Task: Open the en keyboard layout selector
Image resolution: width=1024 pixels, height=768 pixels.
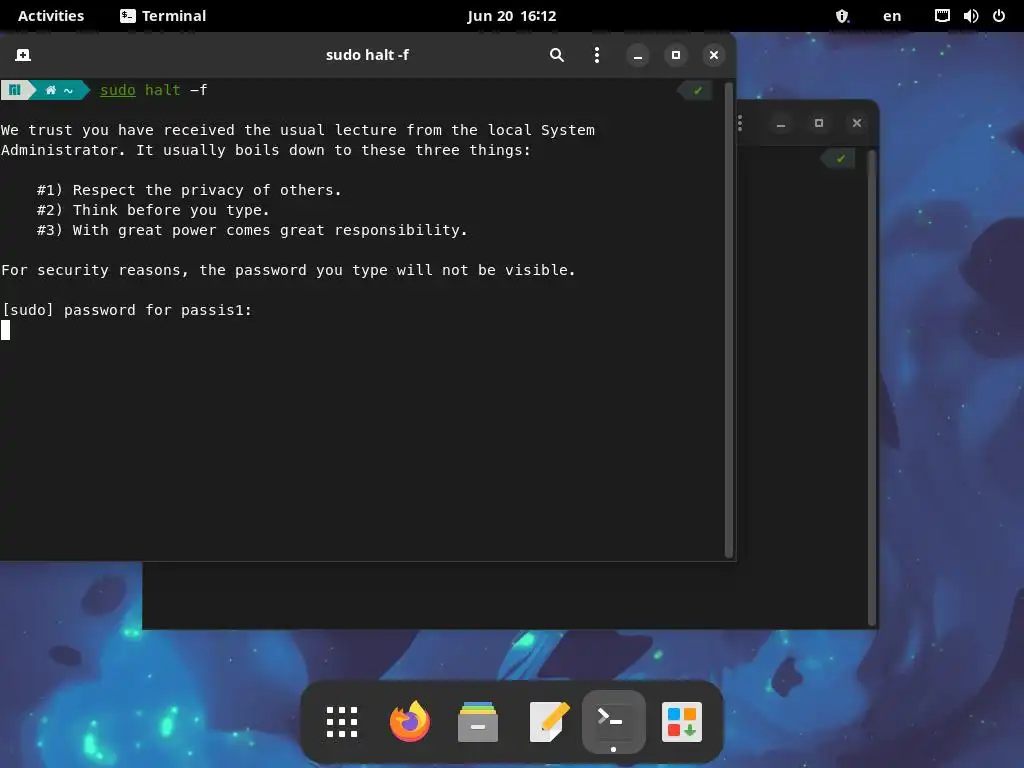Action: coord(891,16)
